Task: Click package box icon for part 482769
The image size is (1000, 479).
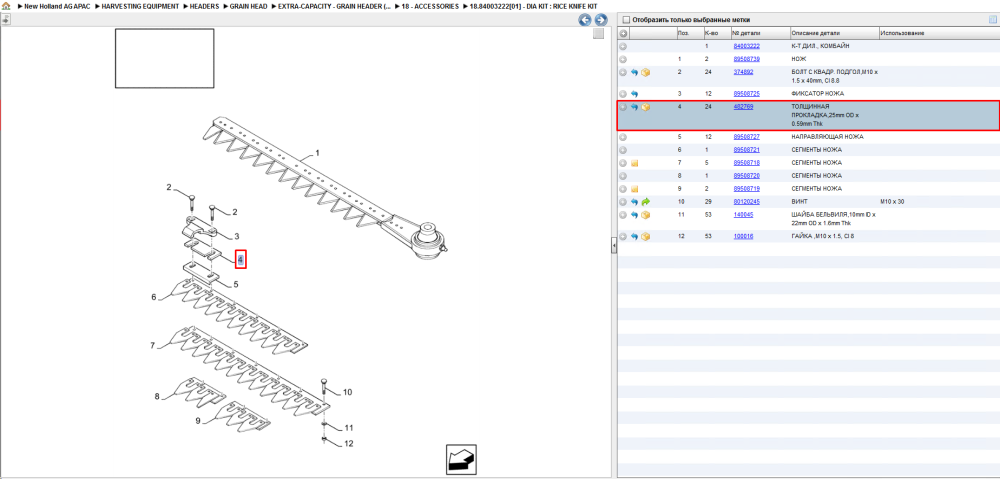Action: pos(645,107)
